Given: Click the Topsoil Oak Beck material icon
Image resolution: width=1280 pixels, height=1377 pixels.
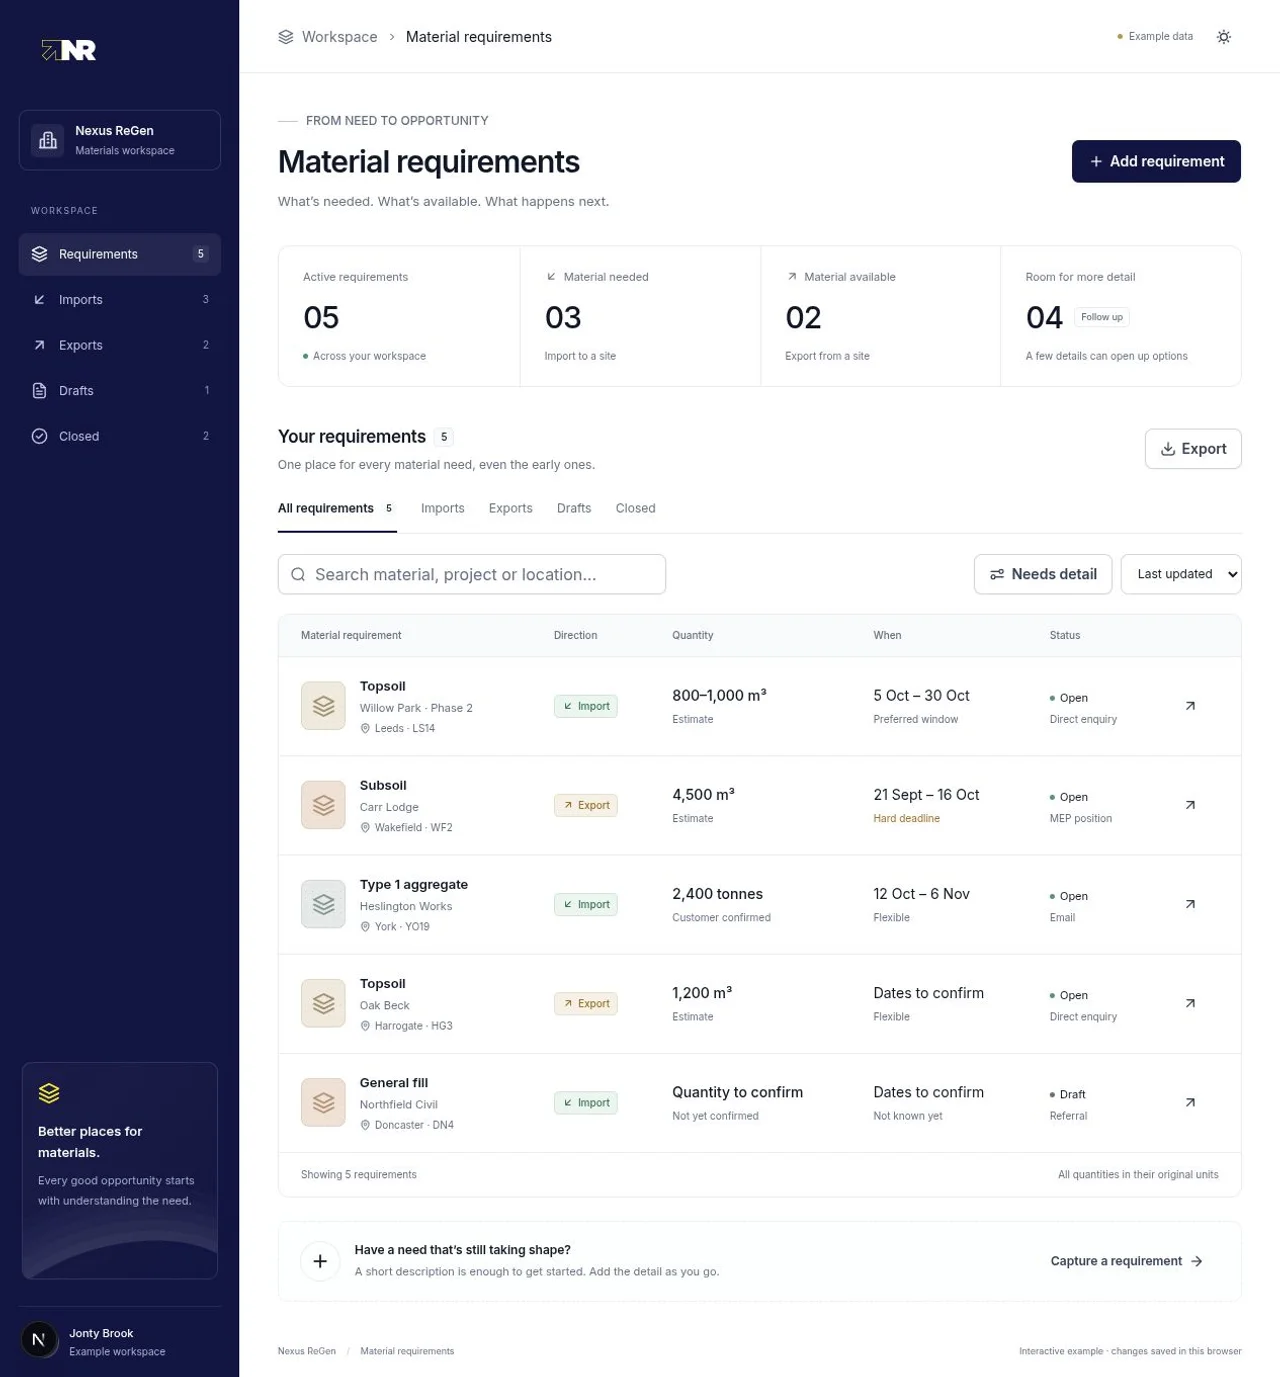Looking at the screenshot, I should (x=323, y=1003).
